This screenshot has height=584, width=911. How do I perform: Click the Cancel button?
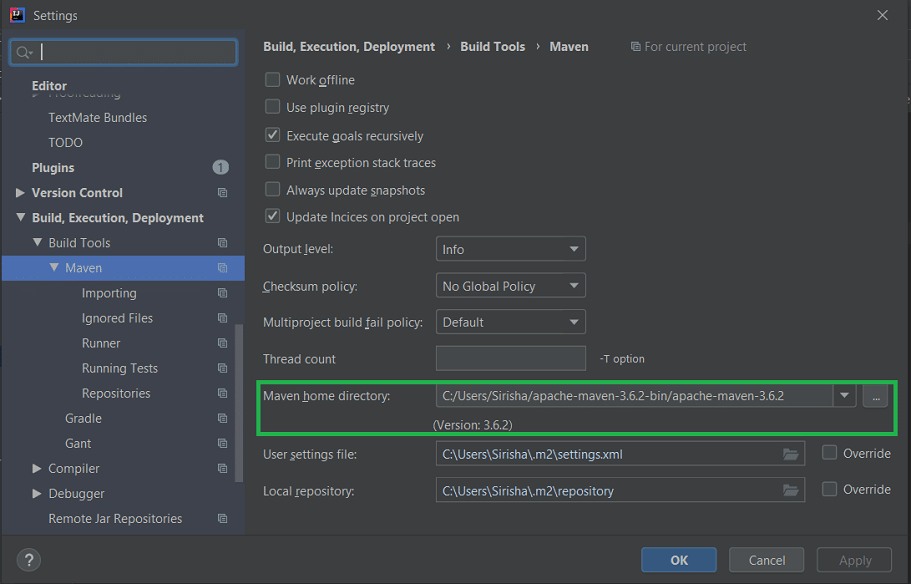(766, 560)
